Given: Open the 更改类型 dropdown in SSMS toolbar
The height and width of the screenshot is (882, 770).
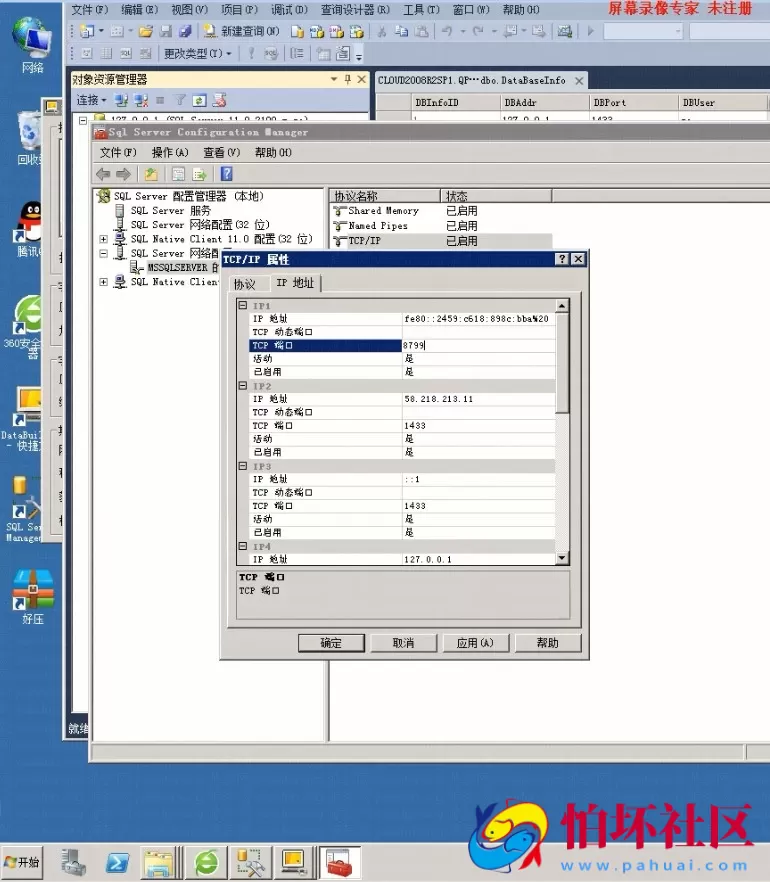Looking at the screenshot, I should pos(198,53).
